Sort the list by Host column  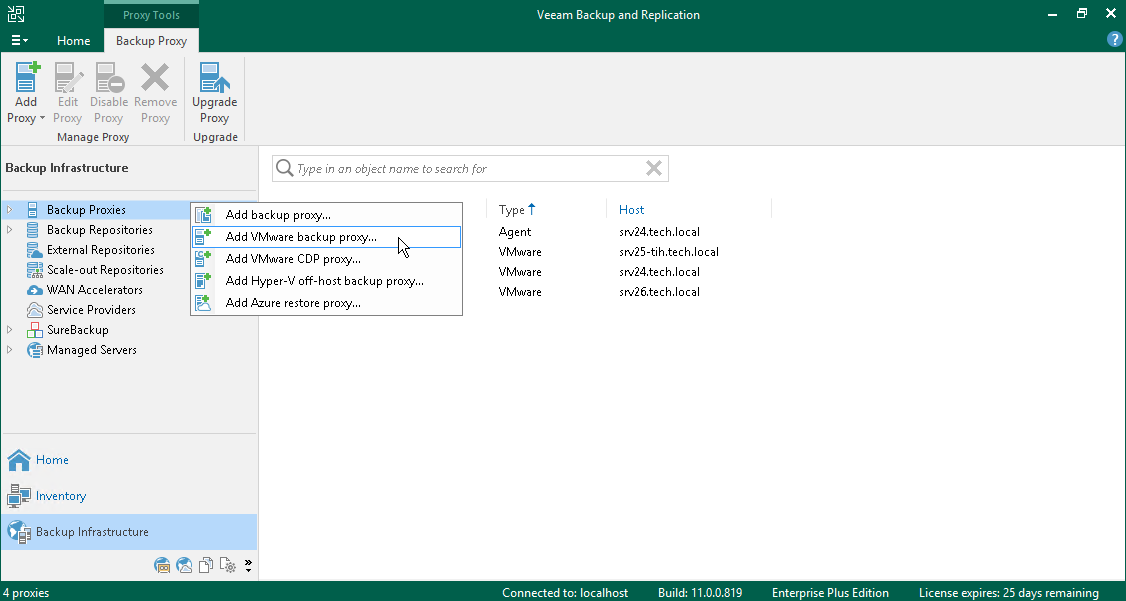pyautogui.click(x=632, y=210)
